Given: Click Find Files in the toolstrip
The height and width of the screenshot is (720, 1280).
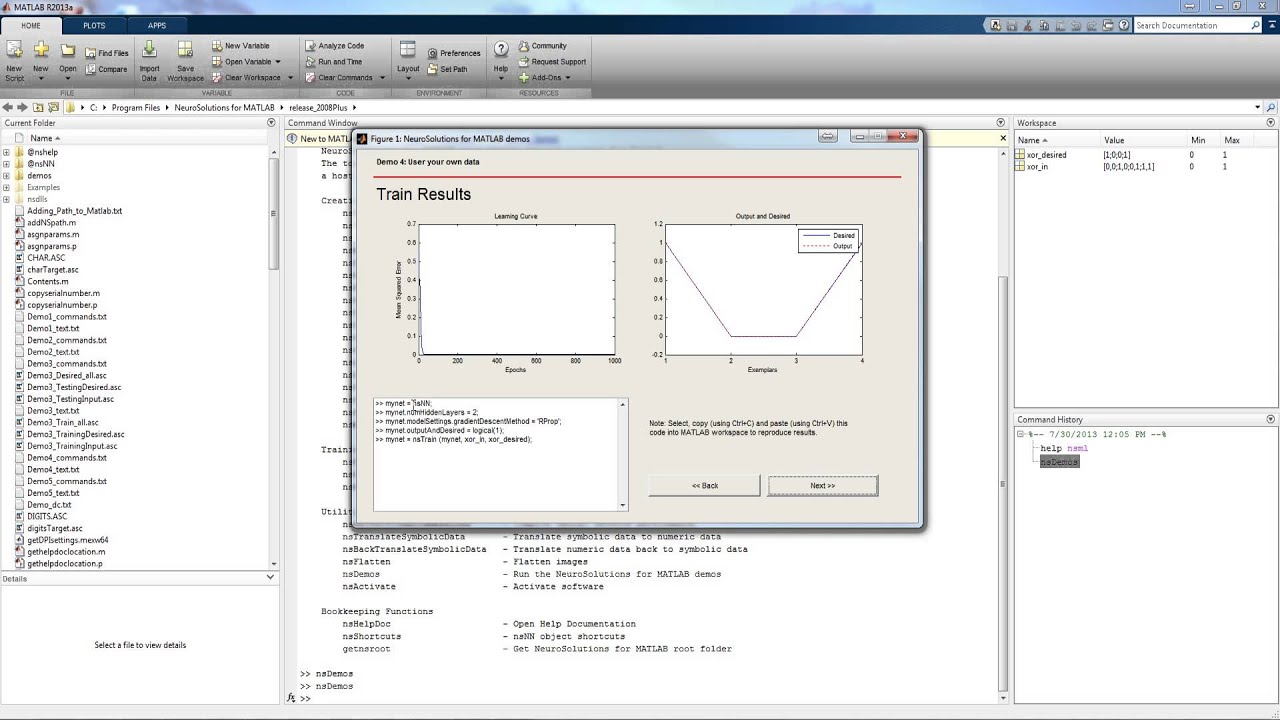Looking at the screenshot, I should (106, 53).
